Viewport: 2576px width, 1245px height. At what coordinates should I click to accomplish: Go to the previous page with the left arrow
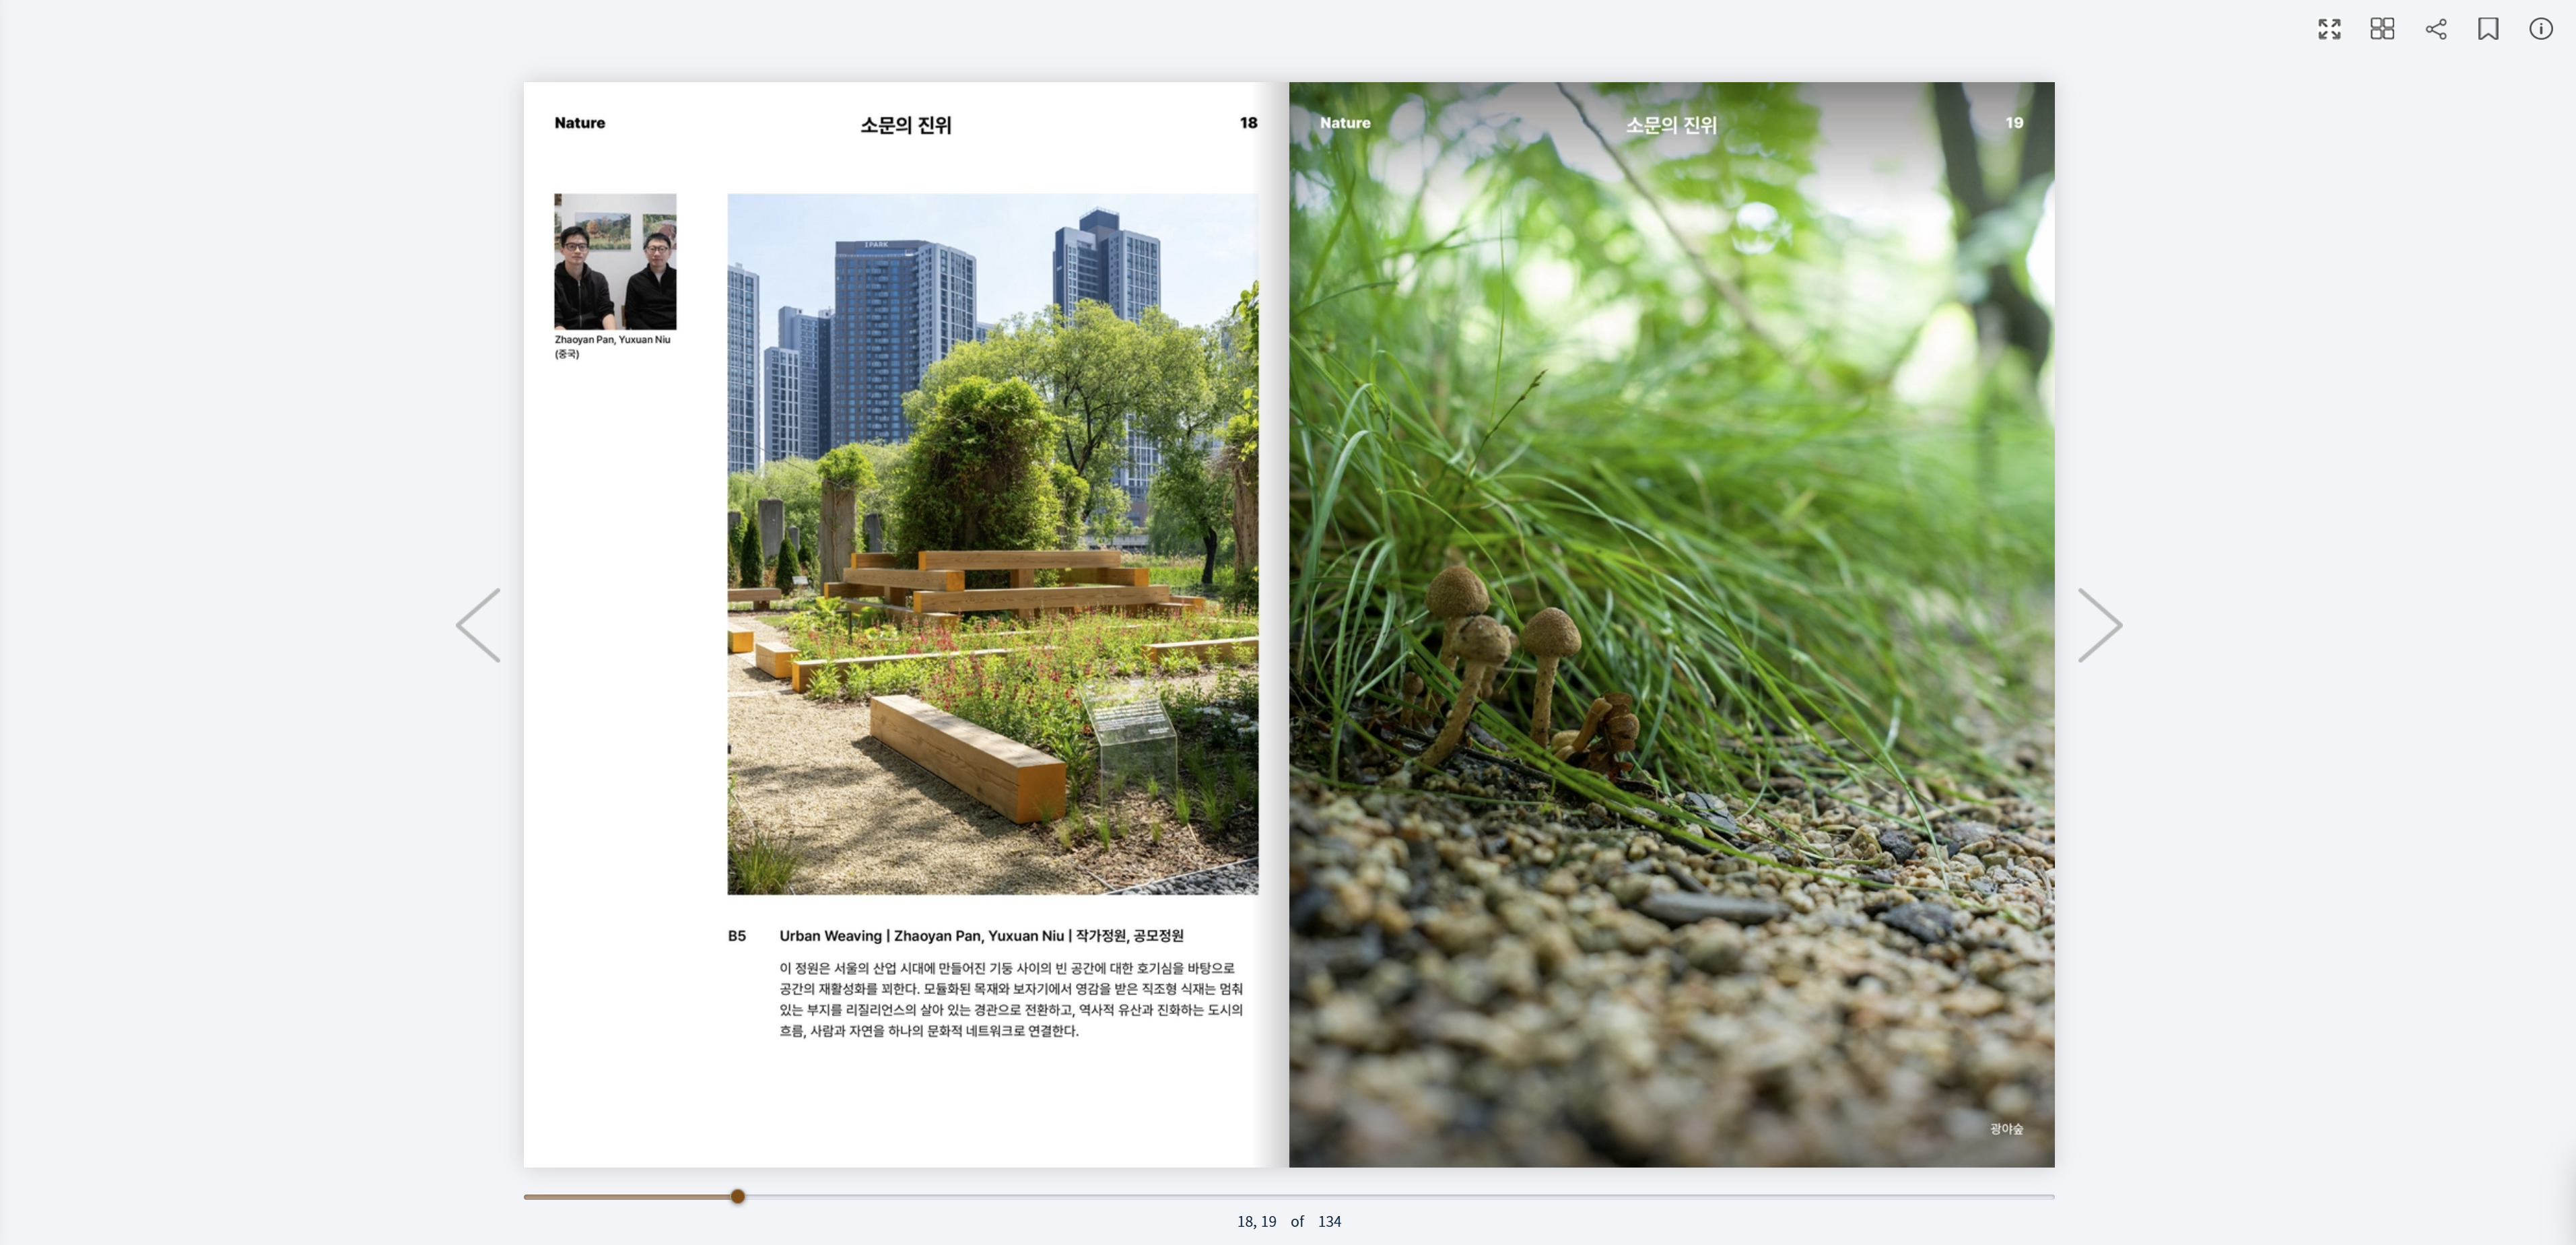coord(478,625)
